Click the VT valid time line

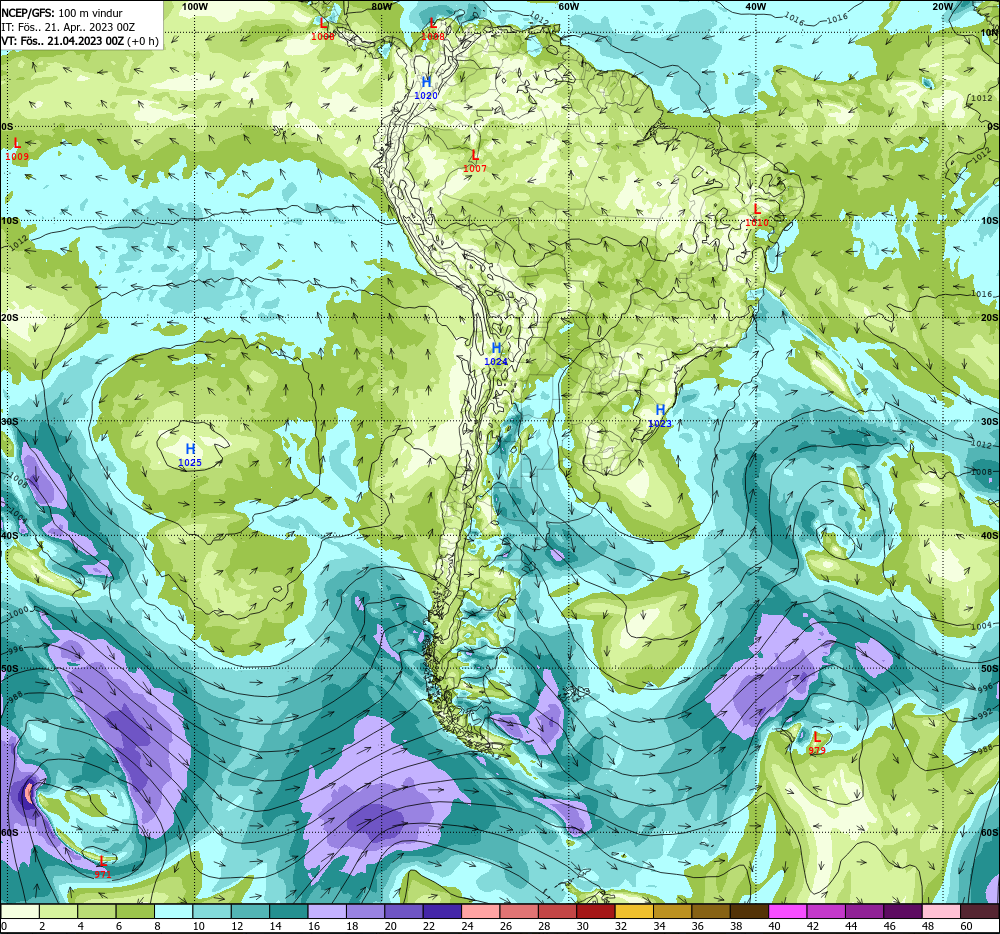[80, 41]
